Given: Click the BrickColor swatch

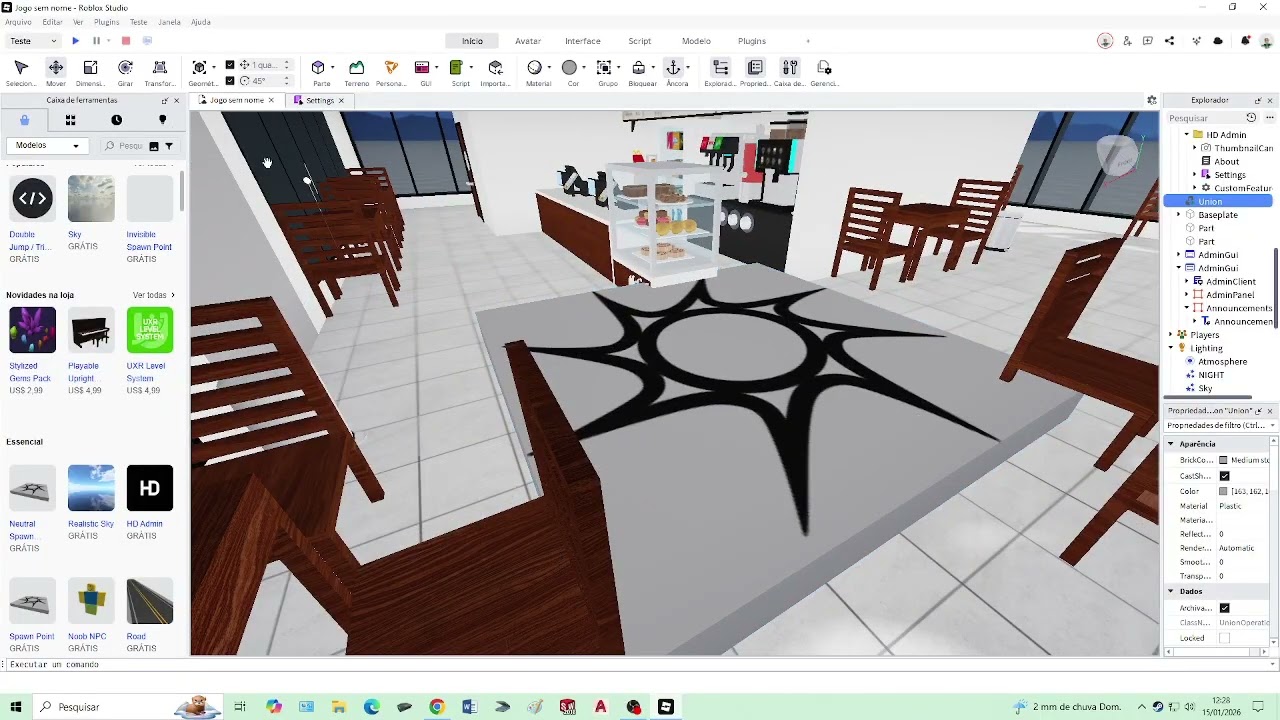Looking at the screenshot, I should pyautogui.click(x=1223, y=460).
